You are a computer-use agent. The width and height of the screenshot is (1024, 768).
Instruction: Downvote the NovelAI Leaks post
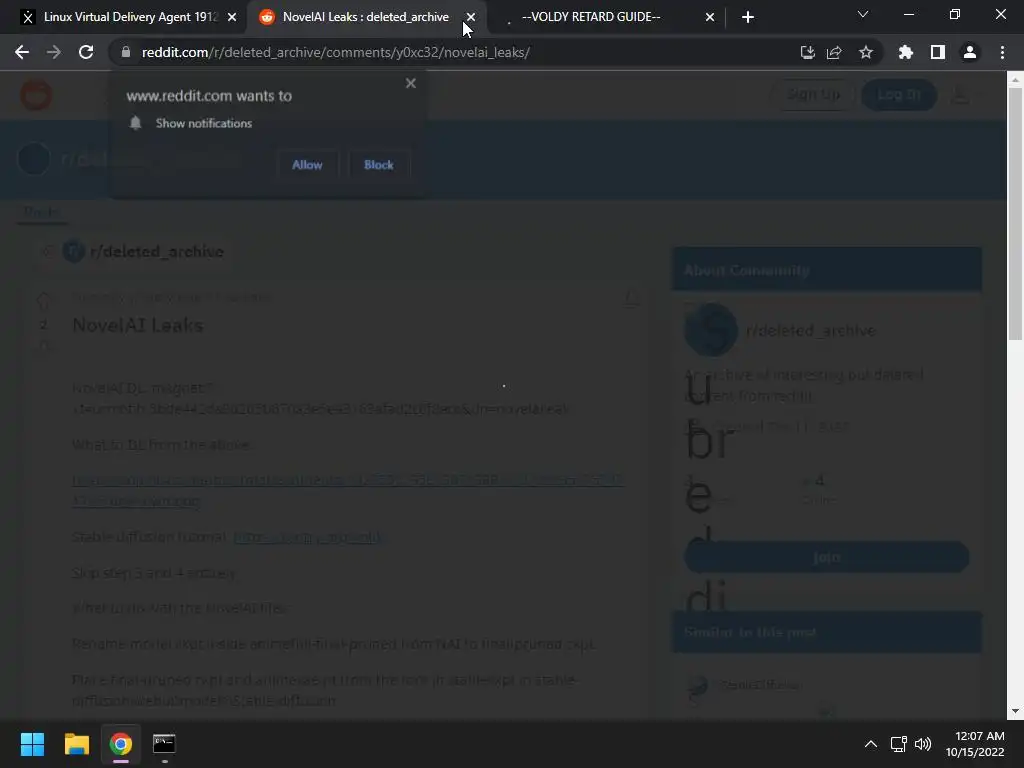click(43, 345)
